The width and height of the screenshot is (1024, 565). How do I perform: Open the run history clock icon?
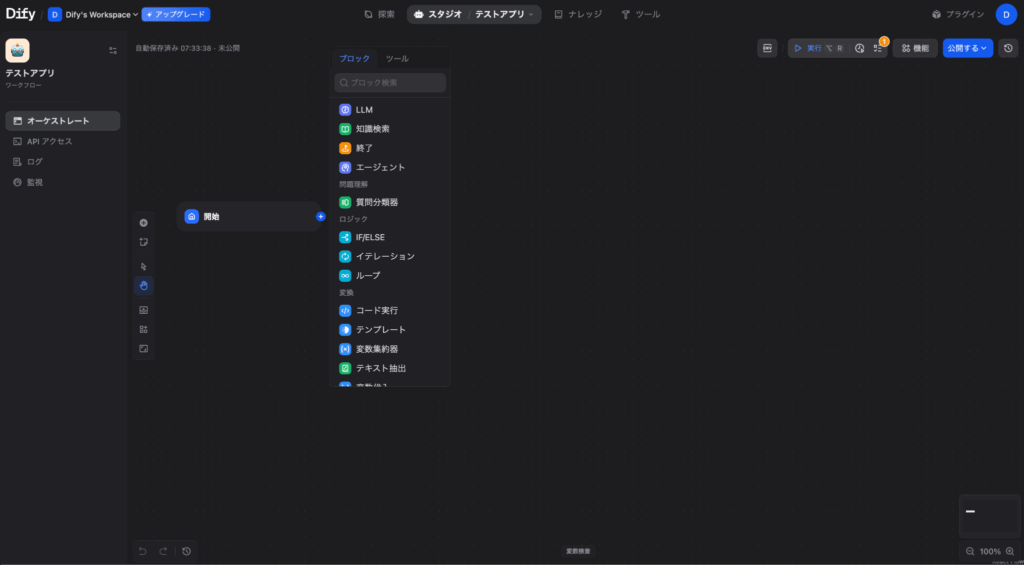859,48
